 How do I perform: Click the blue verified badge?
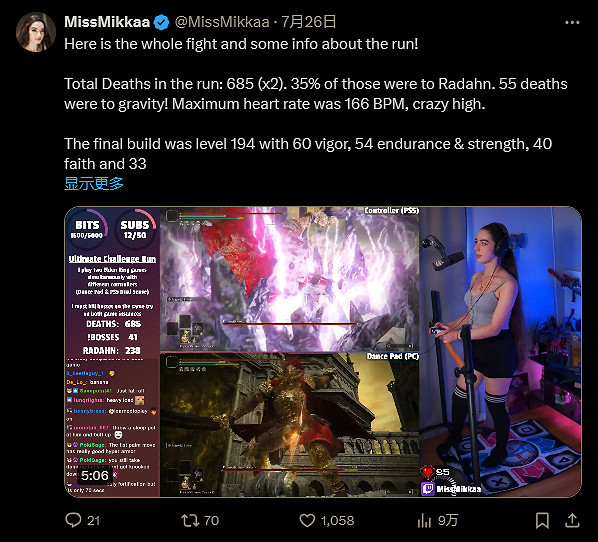[161, 22]
